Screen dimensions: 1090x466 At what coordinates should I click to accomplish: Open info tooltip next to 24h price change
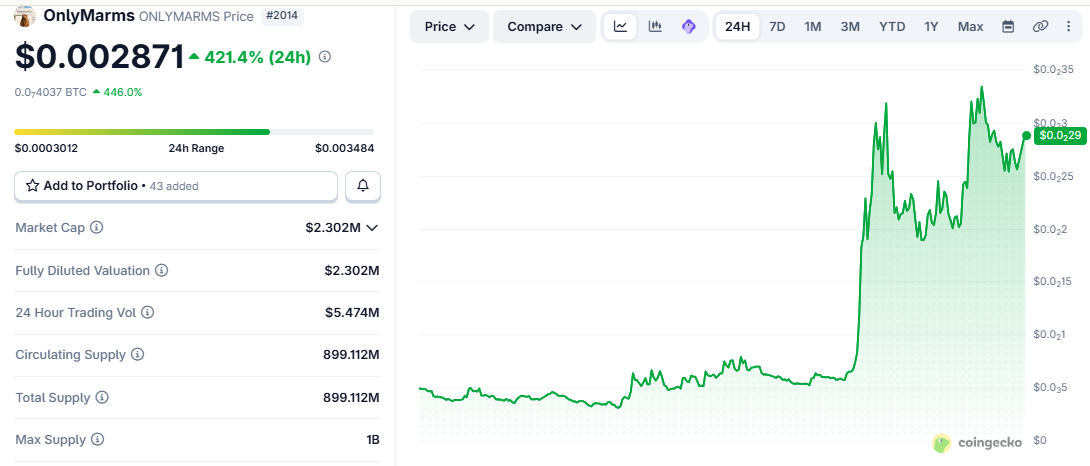click(x=324, y=57)
